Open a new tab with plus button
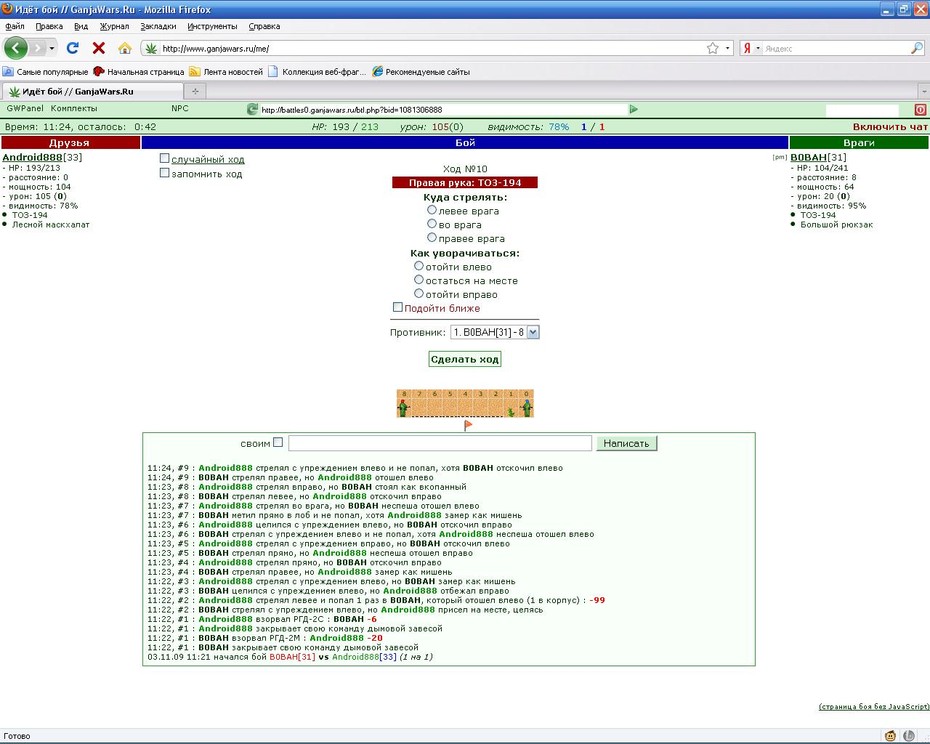Image resolution: width=930 pixels, height=744 pixels. 195,91
